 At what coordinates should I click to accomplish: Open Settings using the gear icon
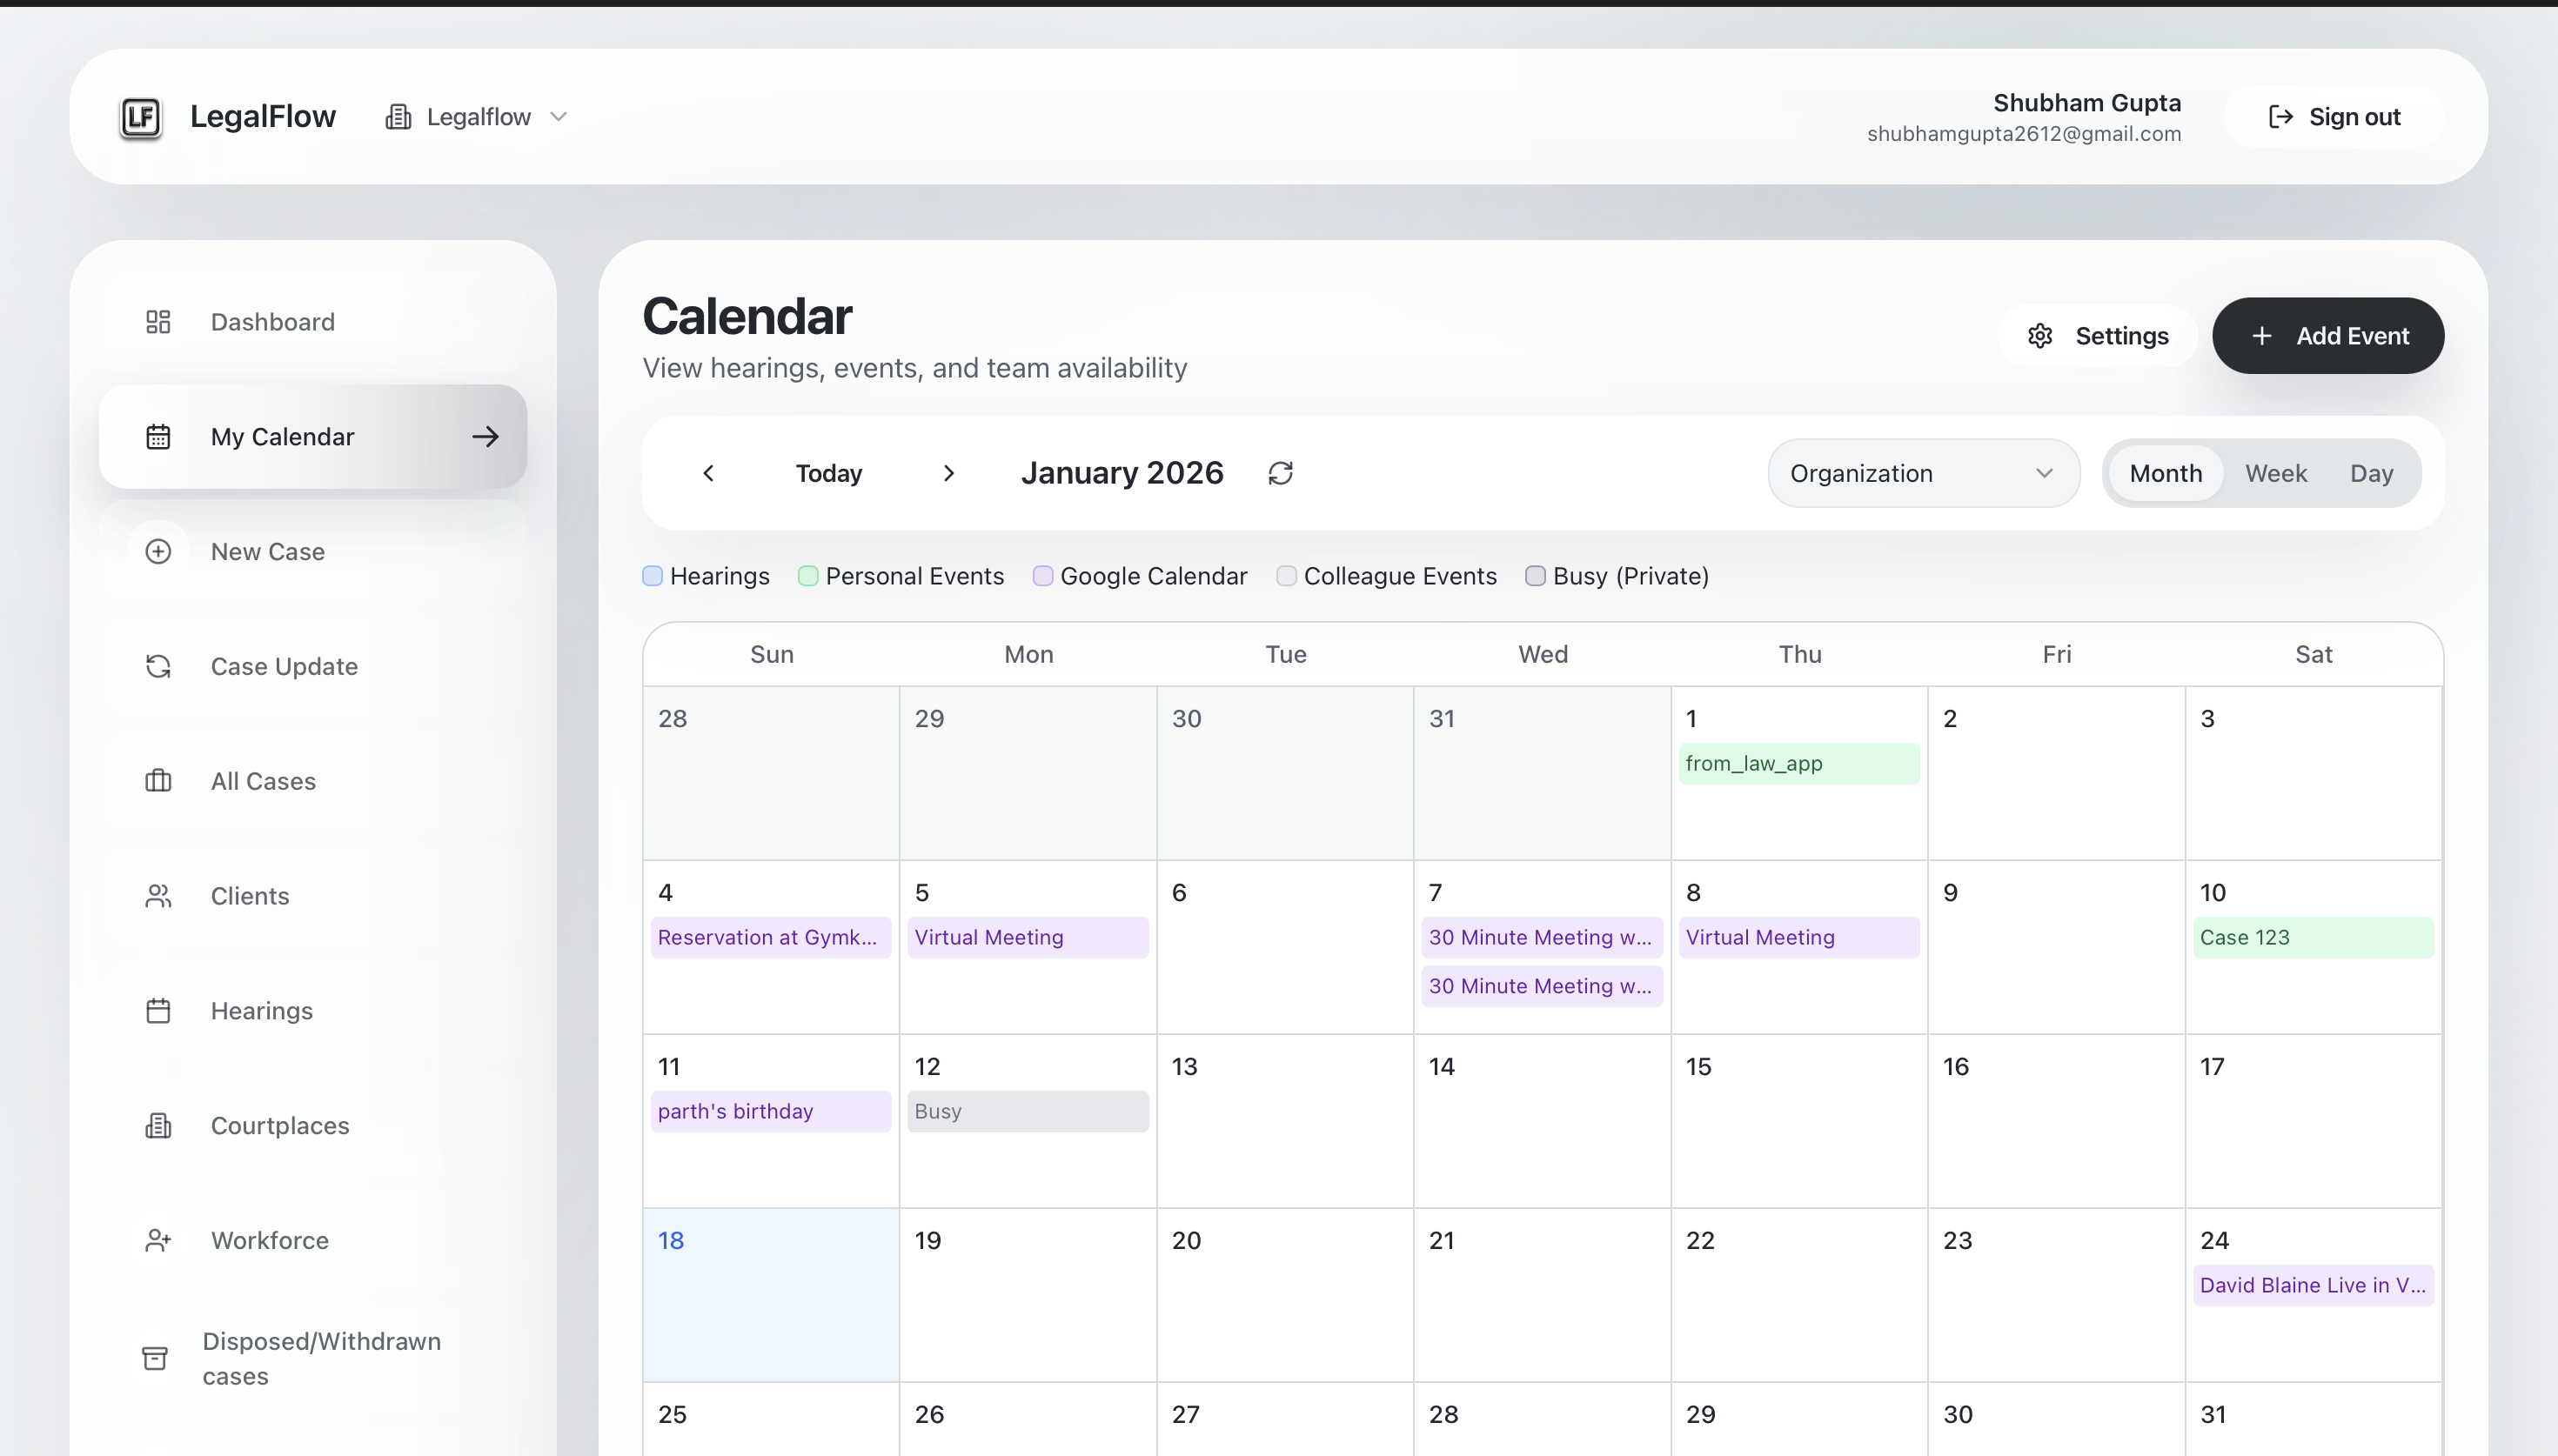pos(2040,335)
